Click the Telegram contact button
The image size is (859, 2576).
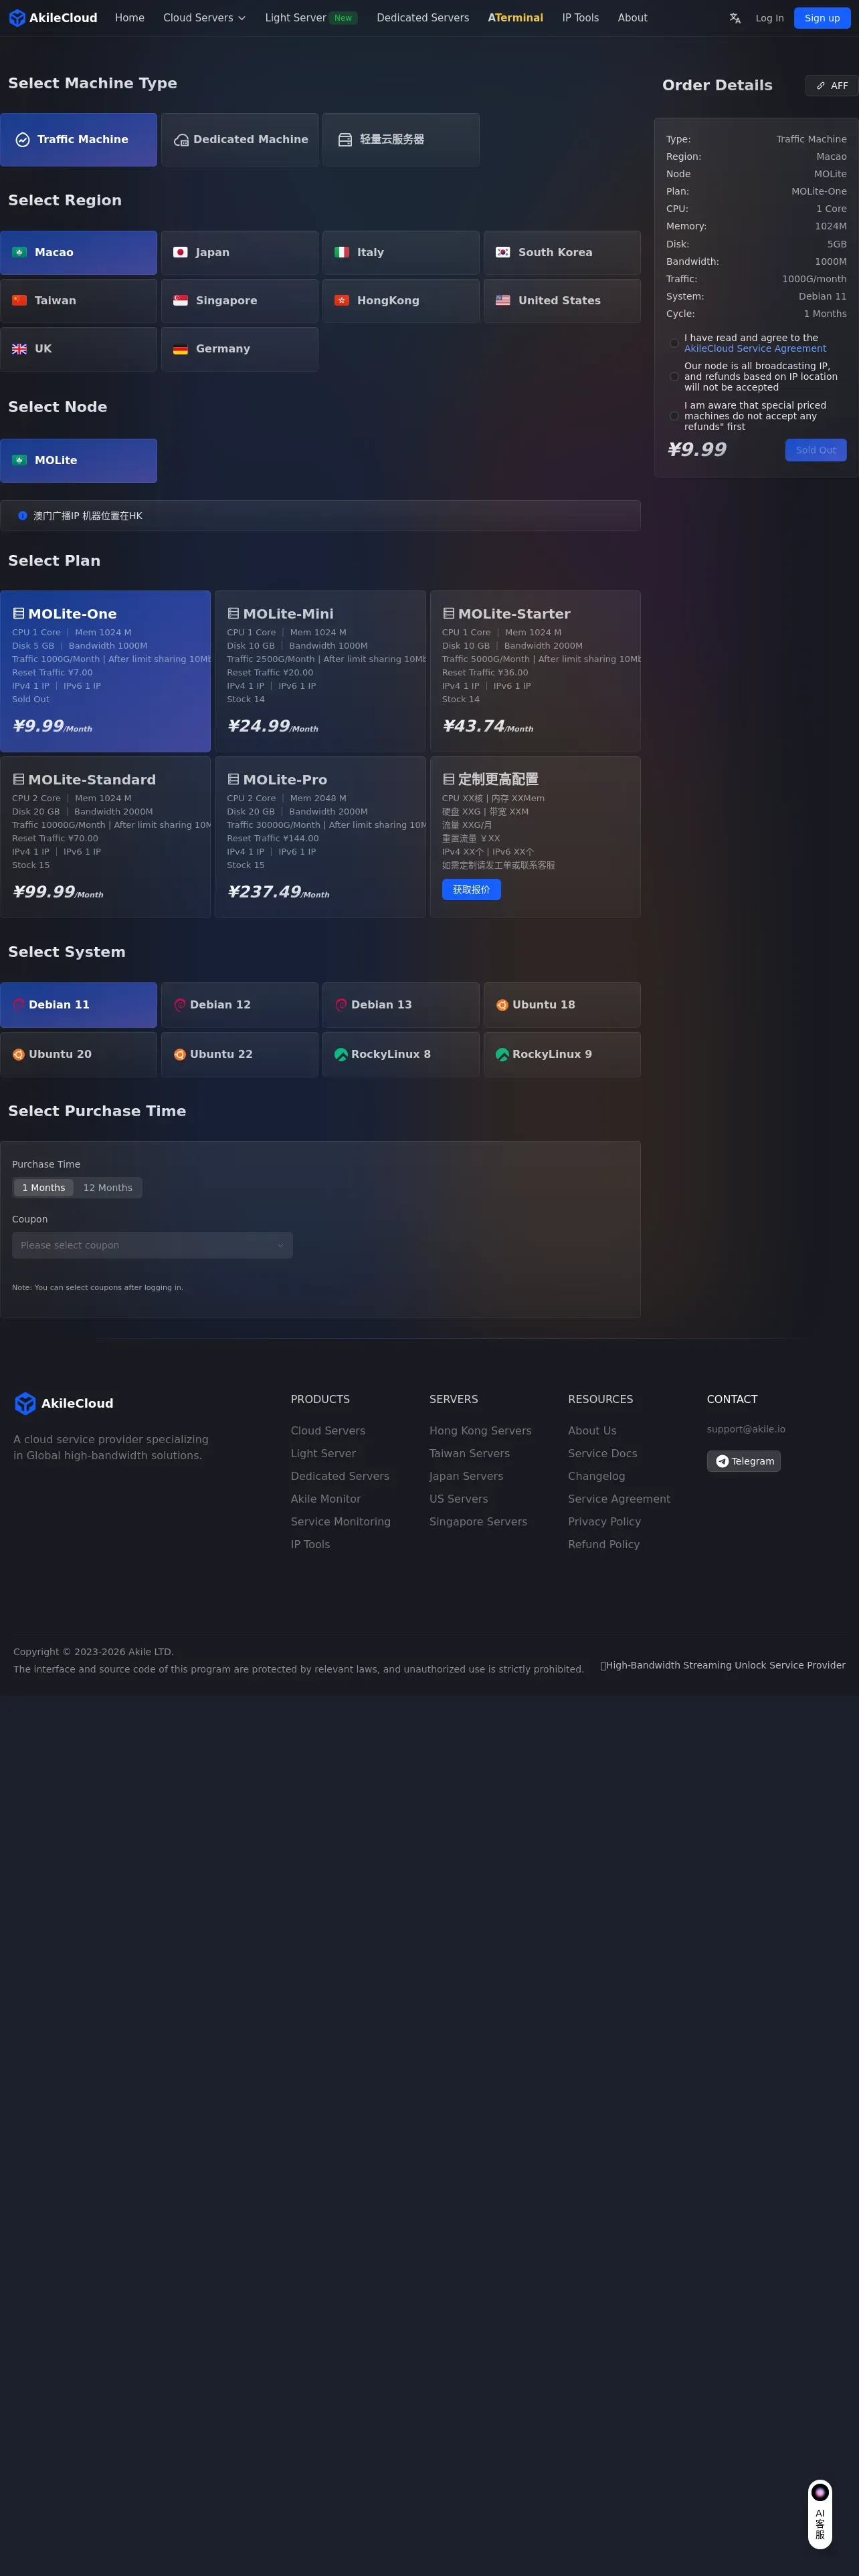tap(744, 1461)
